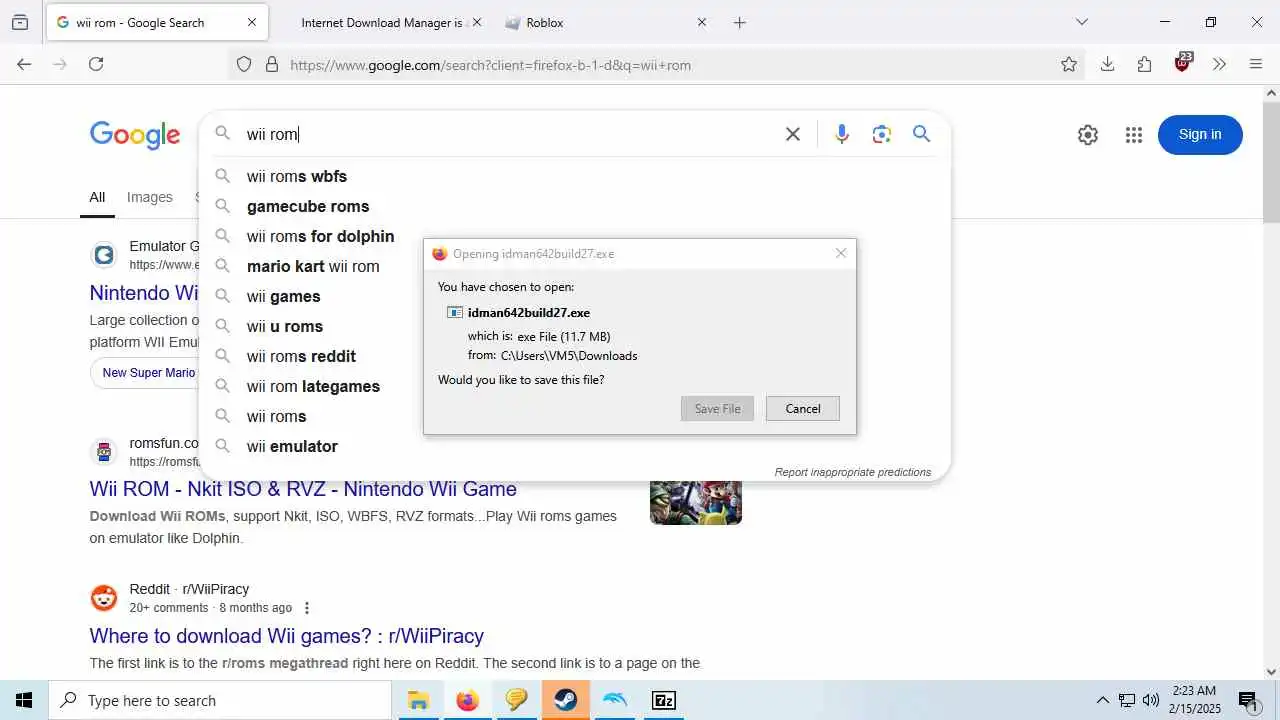
Task: Open Firefox application hamburger menu
Action: click(x=1256, y=64)
